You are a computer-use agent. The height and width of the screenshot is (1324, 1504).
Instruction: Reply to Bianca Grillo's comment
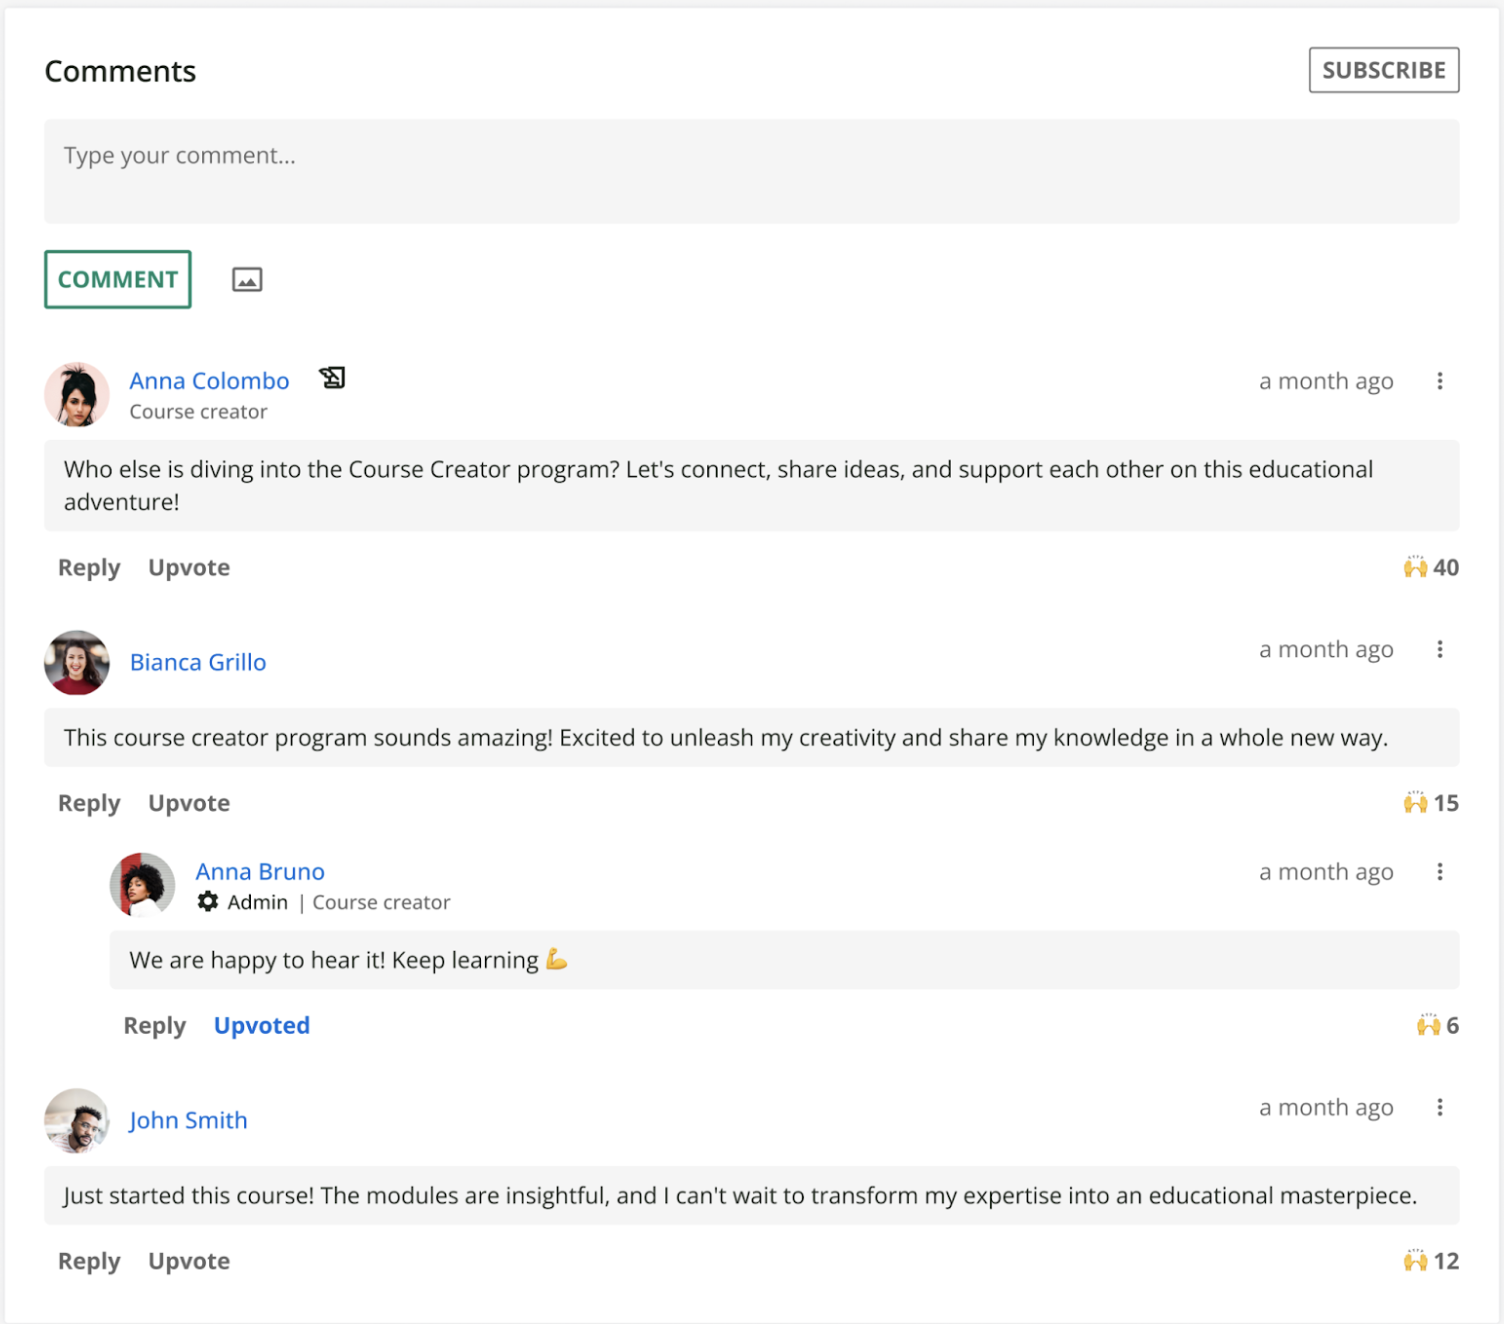(89, 803)
